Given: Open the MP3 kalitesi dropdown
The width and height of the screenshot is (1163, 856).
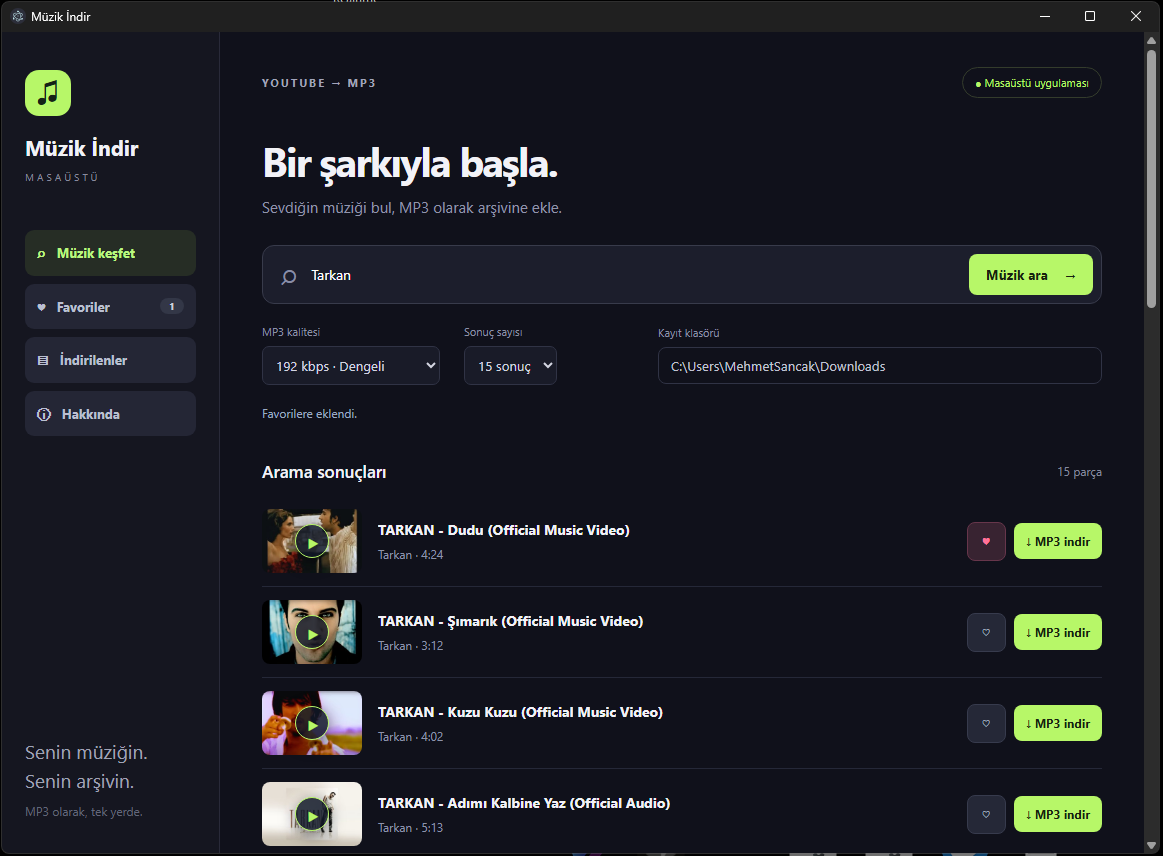Looking at the screenshot, I should 351,366.
